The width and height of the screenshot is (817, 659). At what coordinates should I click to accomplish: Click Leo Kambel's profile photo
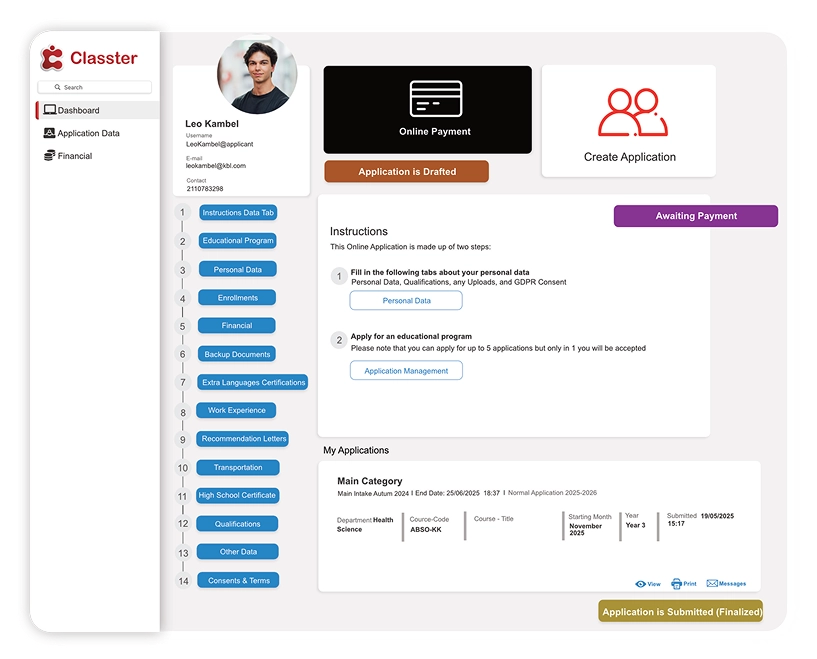[x=257, y=76]
